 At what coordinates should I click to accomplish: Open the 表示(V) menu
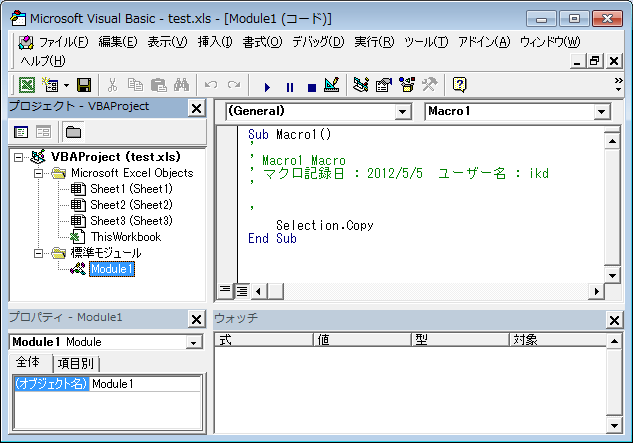tap(167, 42)
